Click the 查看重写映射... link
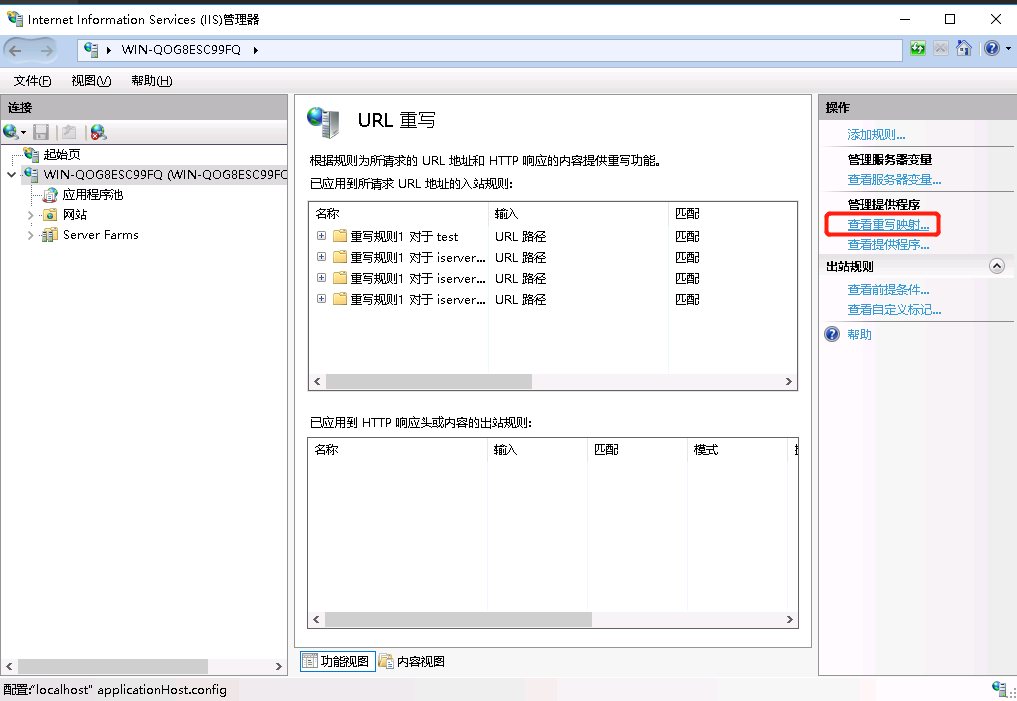Screen dimensions: 1017x701 point(888,224)
